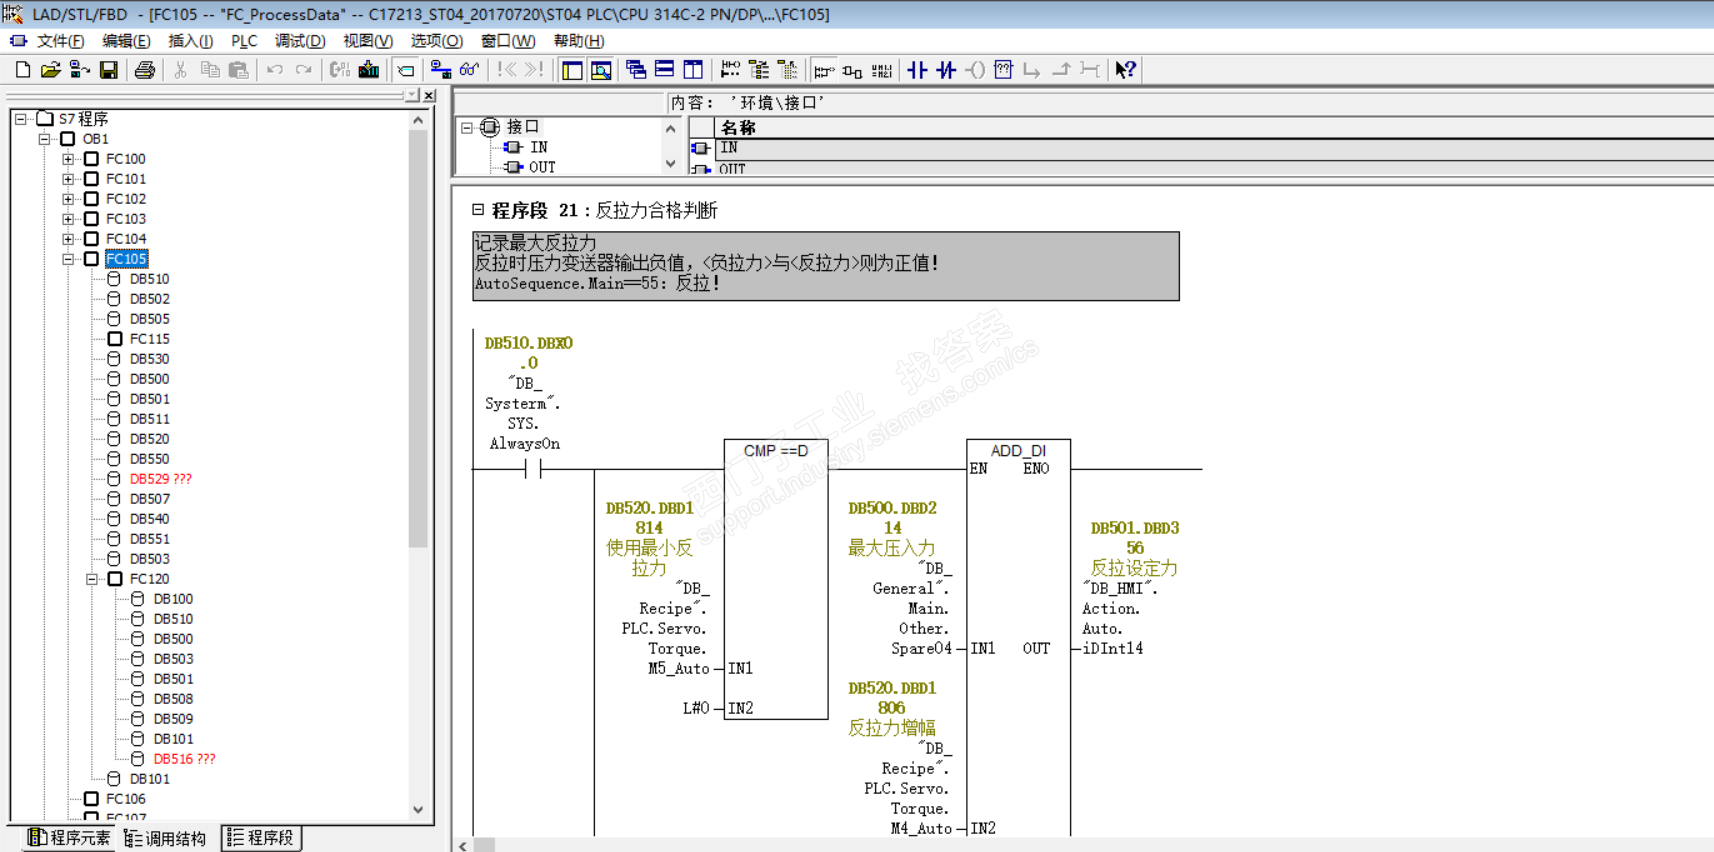Toggle the overview panel display button
The height and width of the screenshot is (852, 1714).
[572, 70]
